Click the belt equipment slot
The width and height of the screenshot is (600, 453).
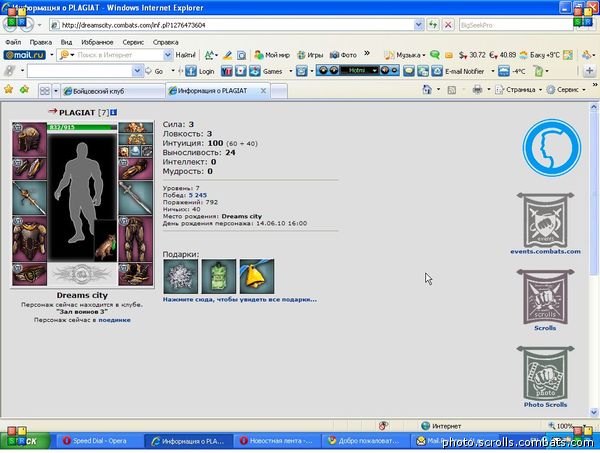click(x=29, y=274)
